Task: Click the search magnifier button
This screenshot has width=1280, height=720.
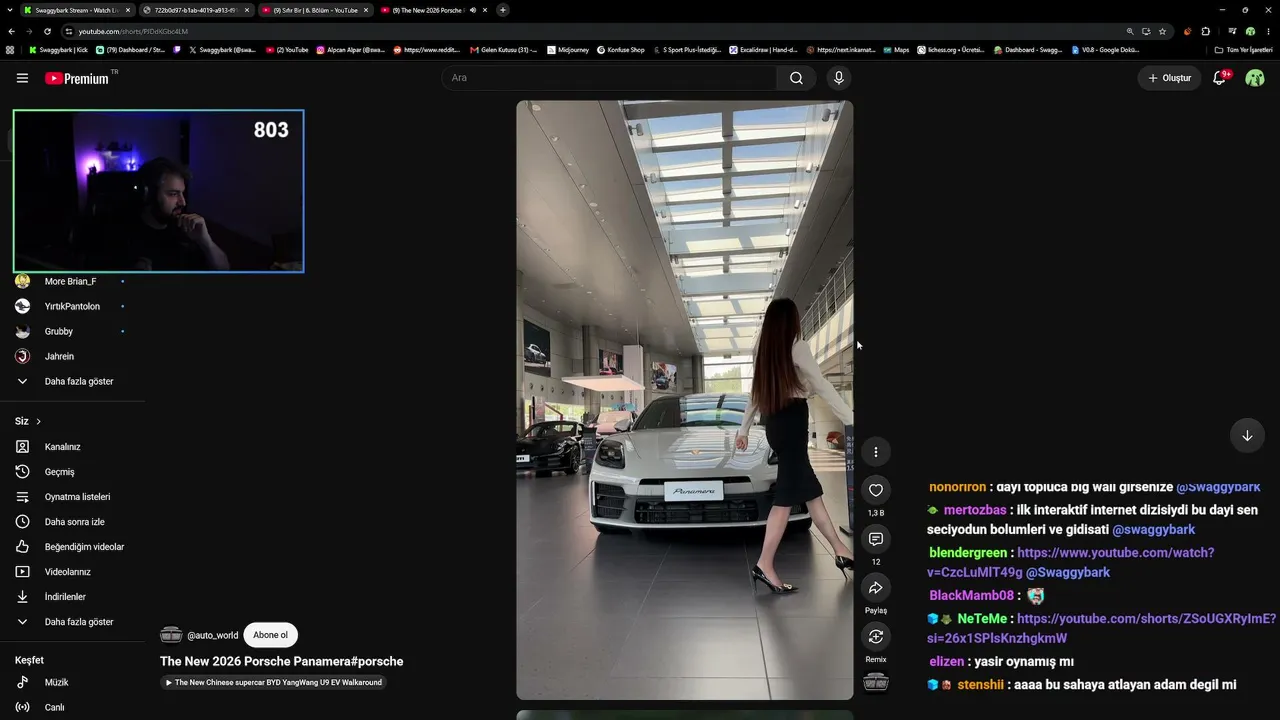Action: point(796,78)
